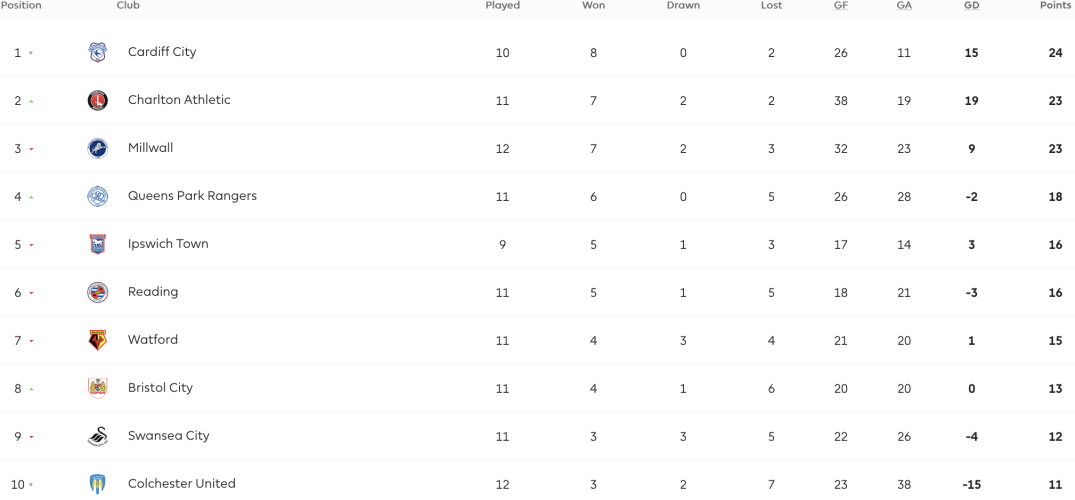Click the Swansea City swan crest
The width and height of the screenshot is (1075, 500).
coord(97,436)
